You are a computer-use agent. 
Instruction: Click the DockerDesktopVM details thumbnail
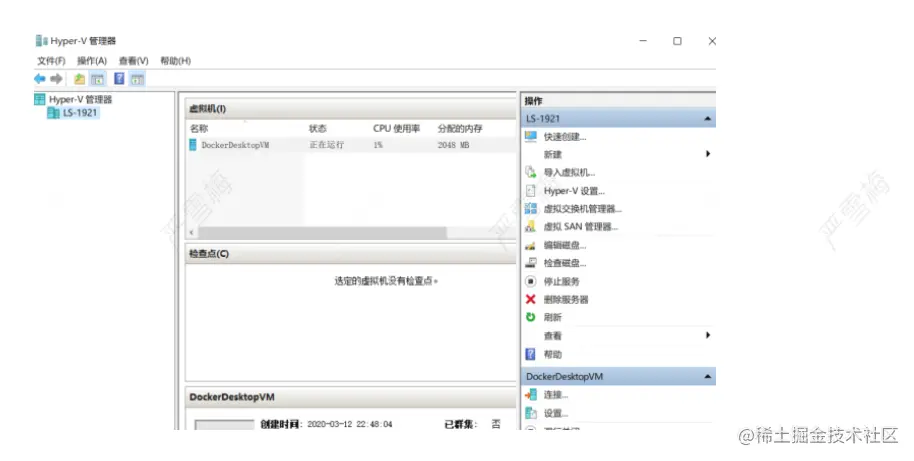coord(224,425)
